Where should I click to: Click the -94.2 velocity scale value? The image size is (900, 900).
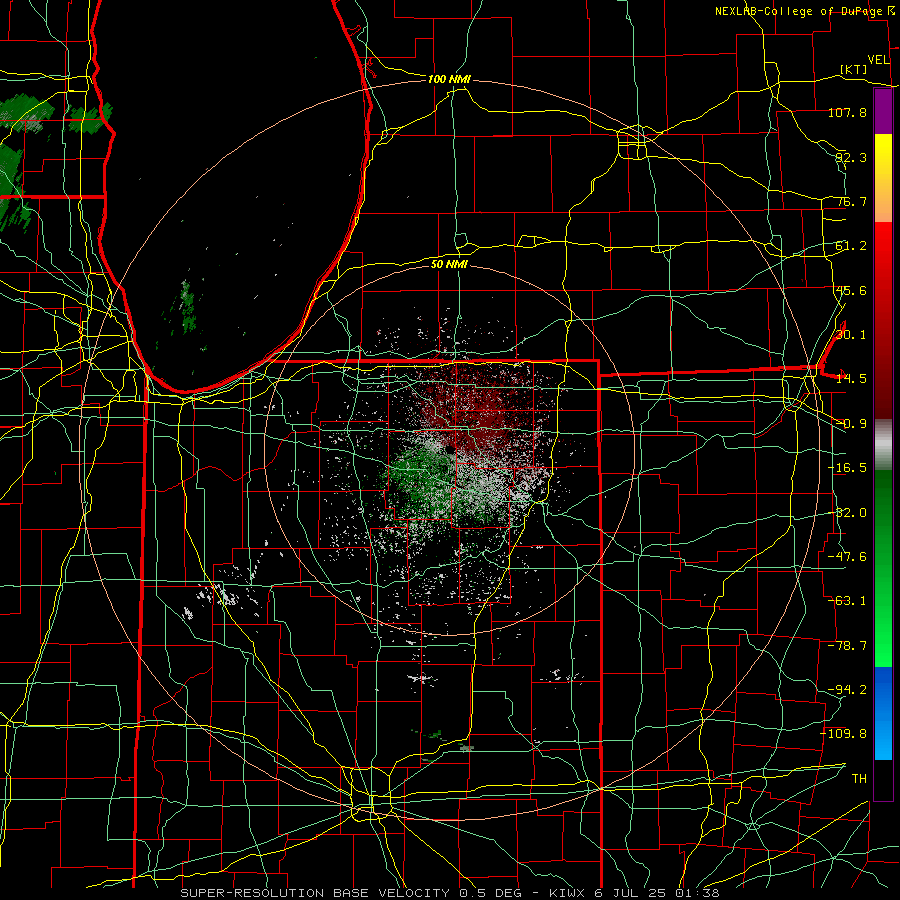[x=847, y=689]
